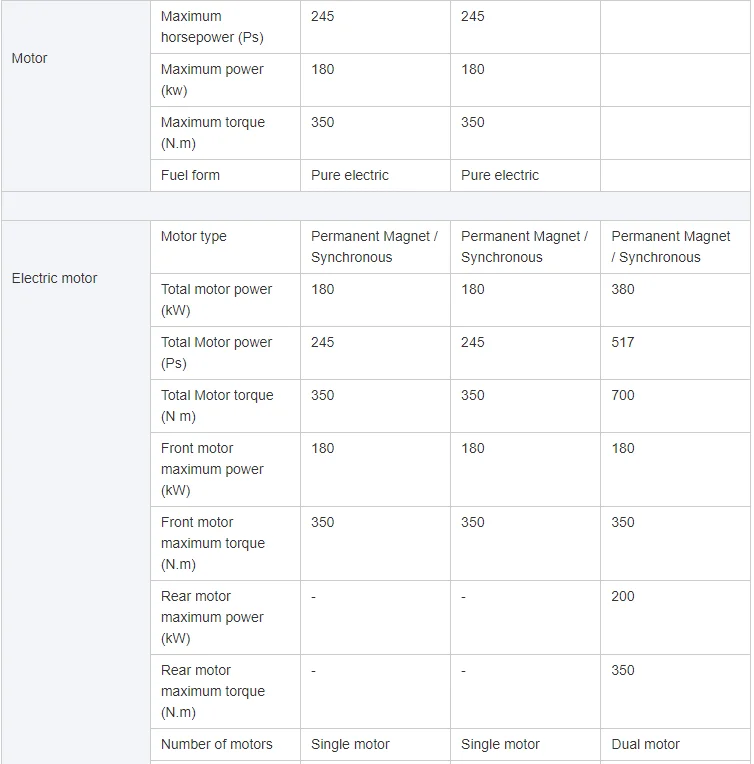Select the 380 total motor power value
Screen dimensions: 754x764
tap(623, 289)
